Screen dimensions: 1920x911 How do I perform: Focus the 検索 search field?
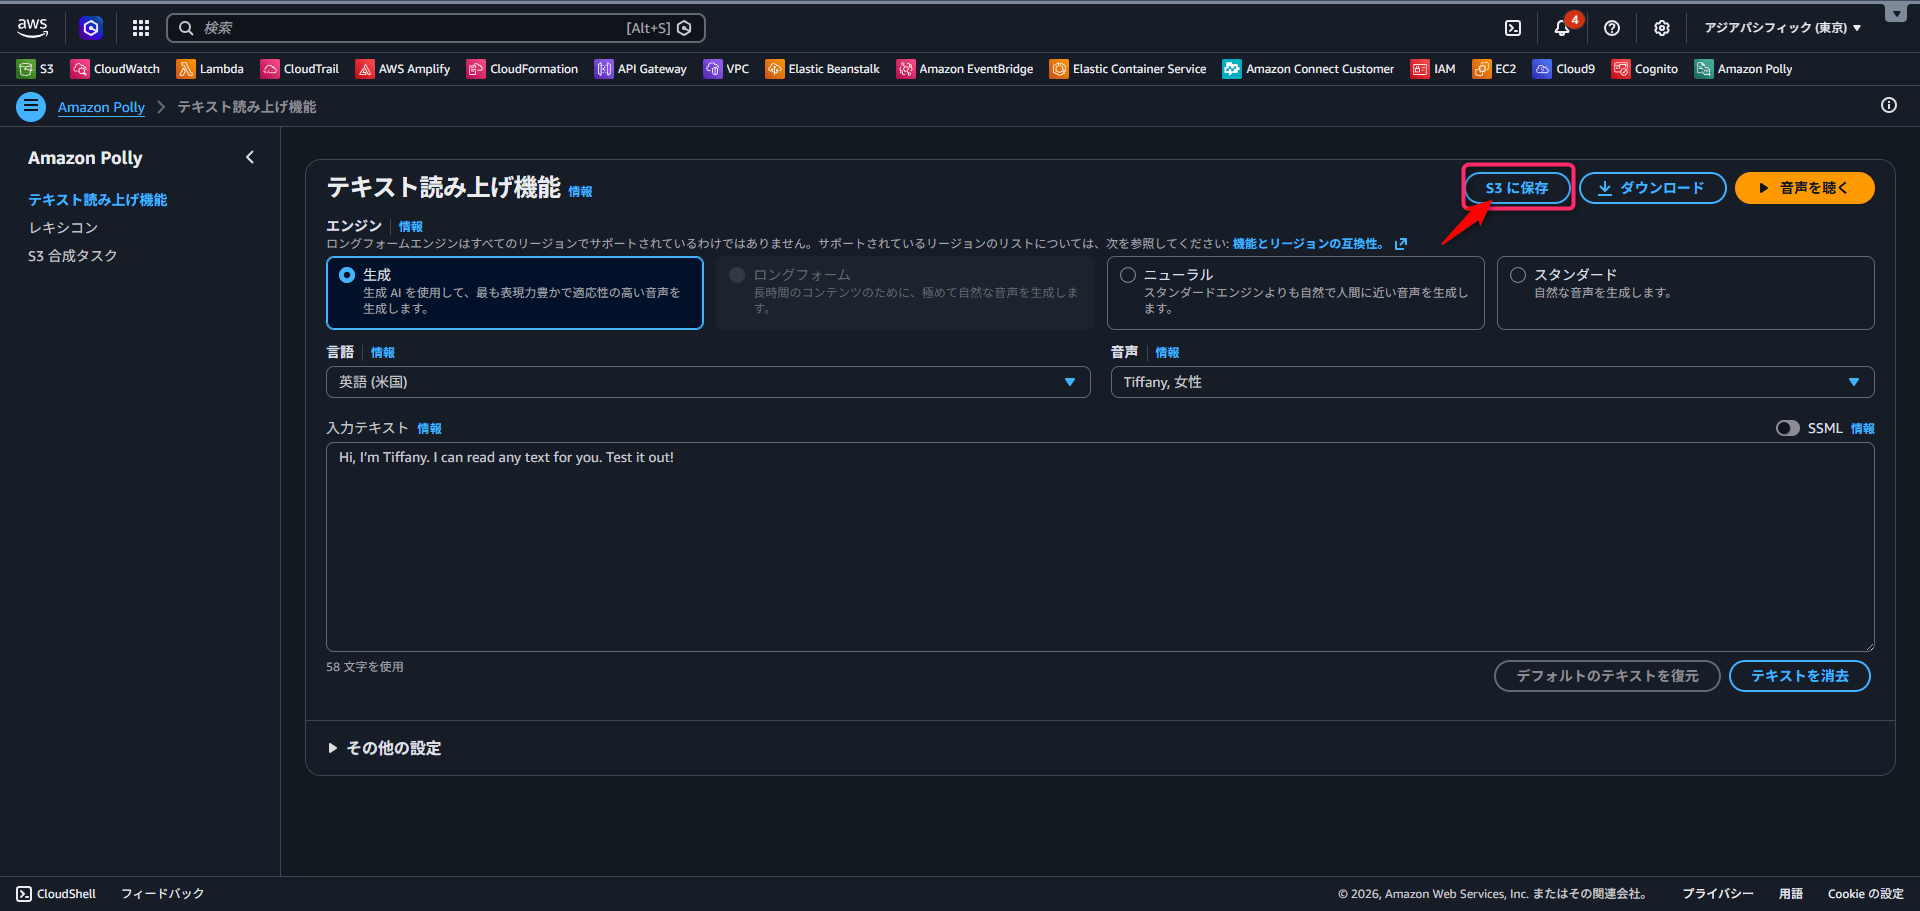click(436, 28)
